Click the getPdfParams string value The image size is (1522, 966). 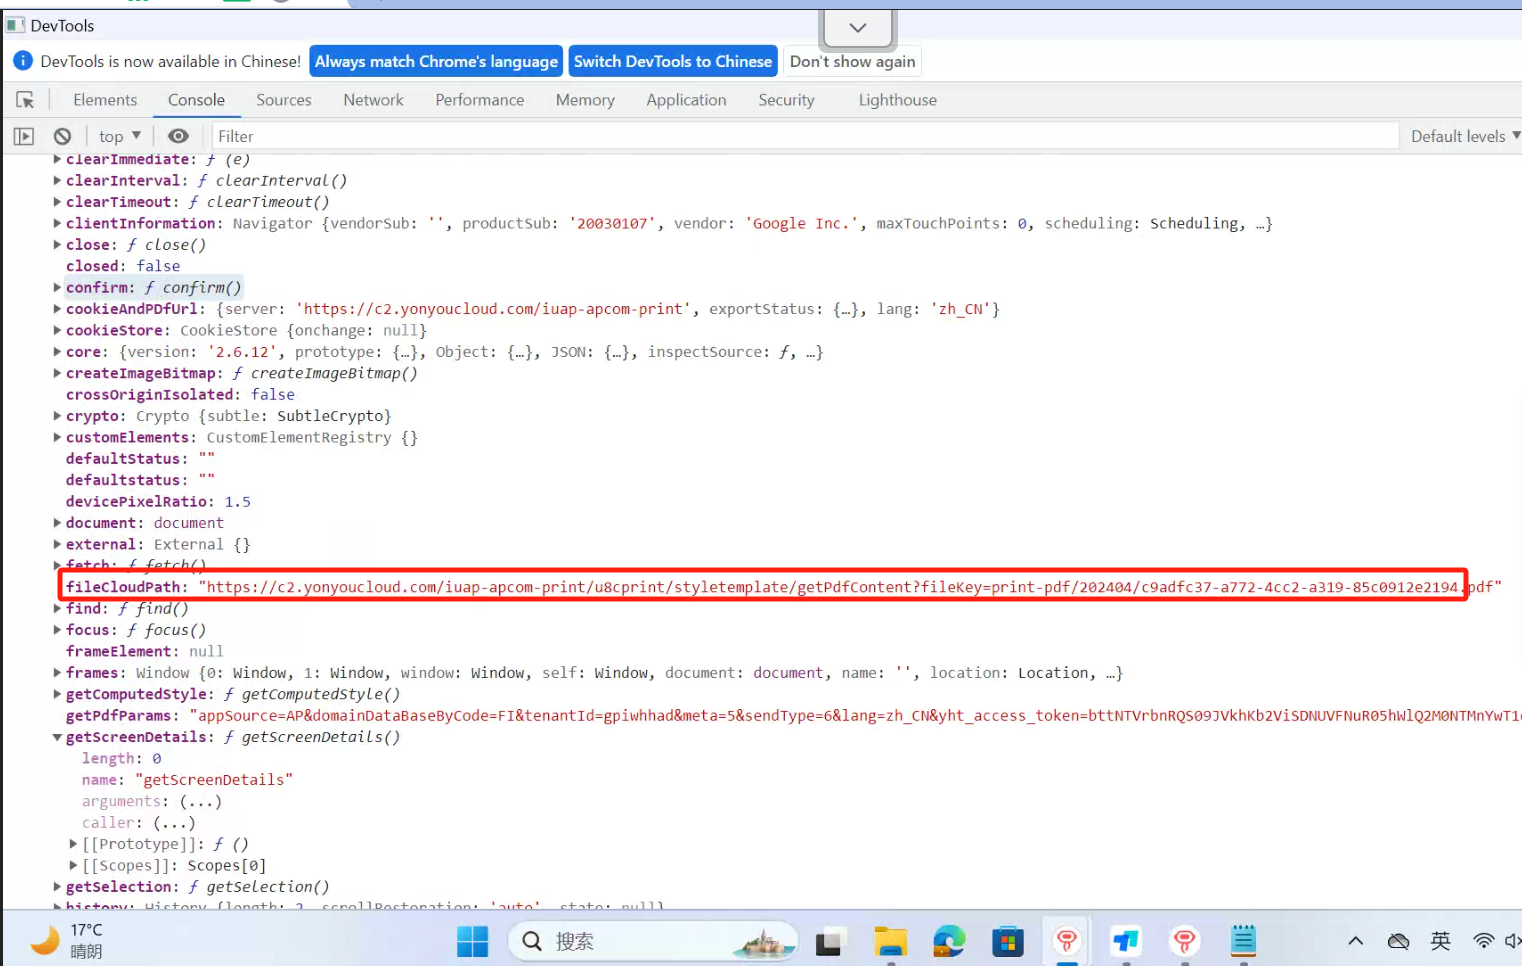click(855, 716)
